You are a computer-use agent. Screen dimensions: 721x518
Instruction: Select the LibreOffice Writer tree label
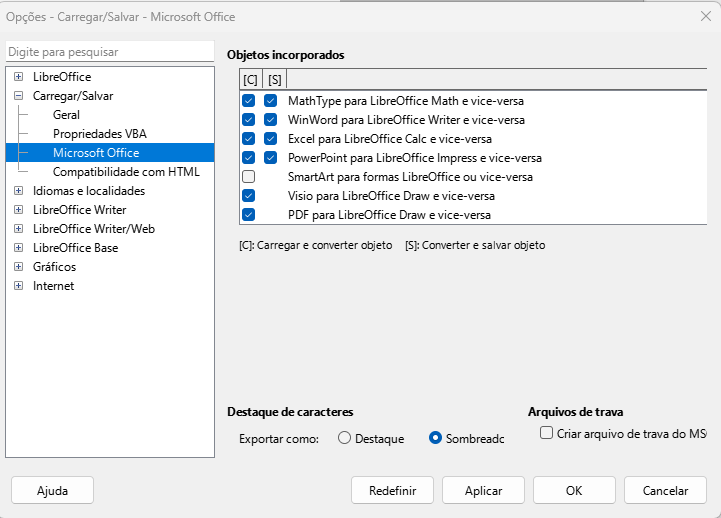point(80,210)
